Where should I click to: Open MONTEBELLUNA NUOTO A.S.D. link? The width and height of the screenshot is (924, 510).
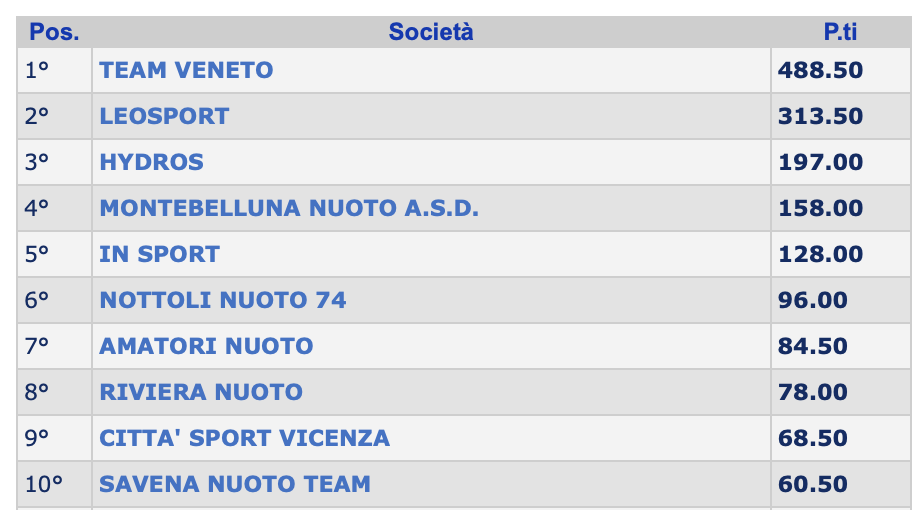pyautogui.click(x=289, y=208)
